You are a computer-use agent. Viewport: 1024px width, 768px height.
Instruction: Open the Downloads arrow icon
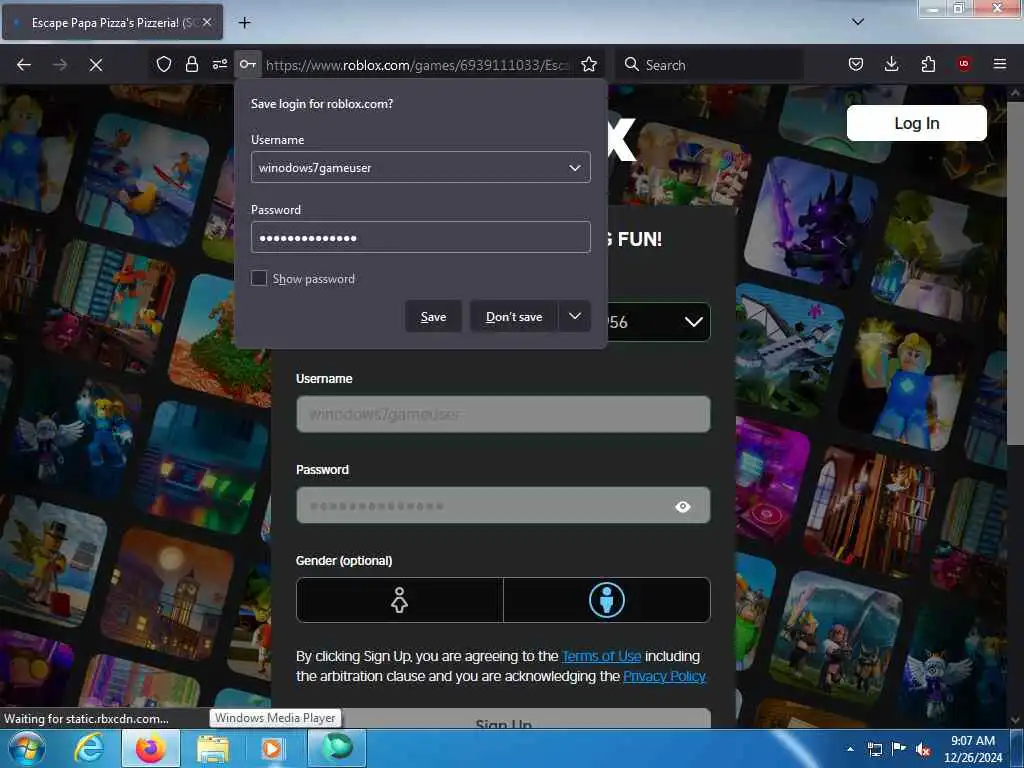click(x=891, y=64)
